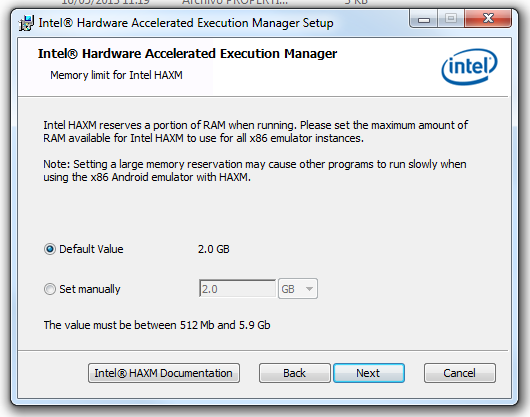Click the greyed-out maximize window button
530x417 pixels.
pyautogui.click(x=451, y=19)
